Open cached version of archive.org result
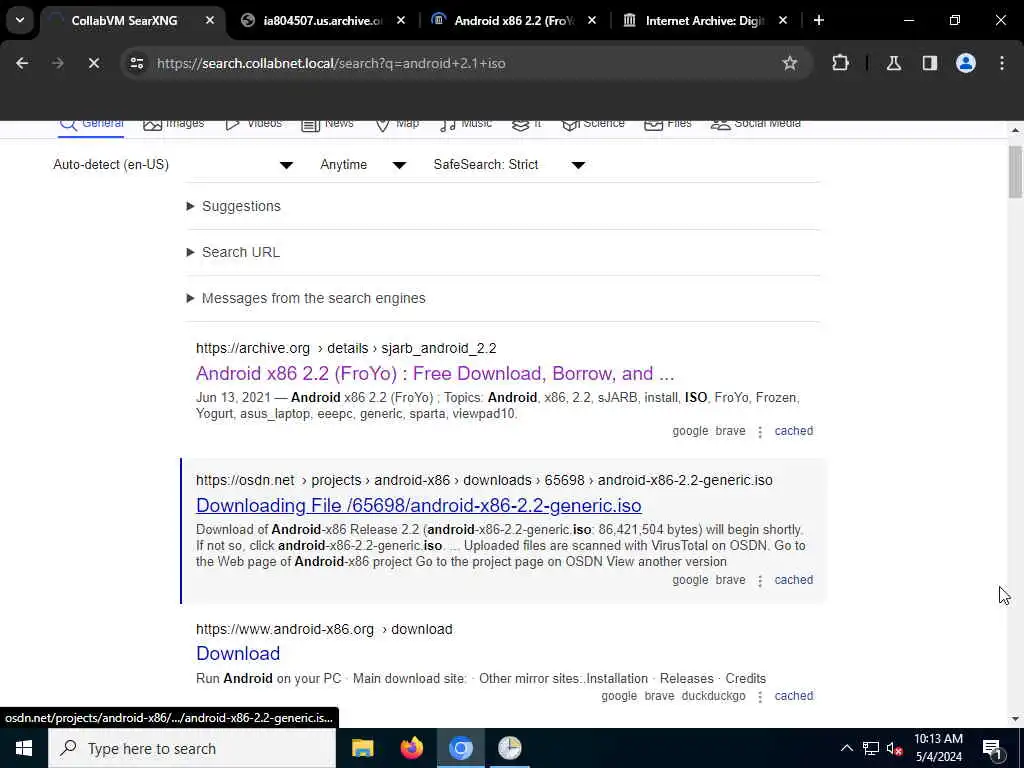 click(793, 431)
